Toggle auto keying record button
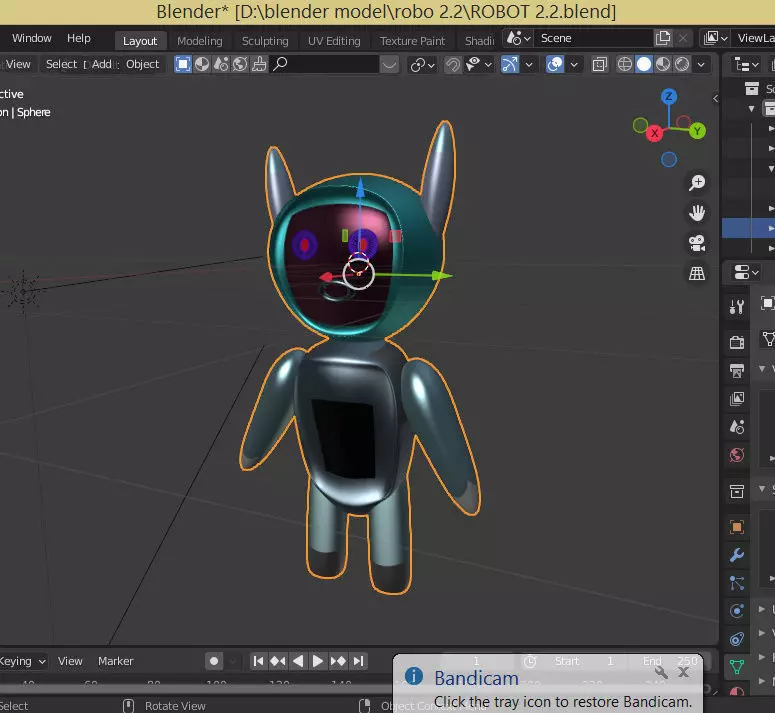The height and width of the screenshot is (713, 775). click(214, 661)
